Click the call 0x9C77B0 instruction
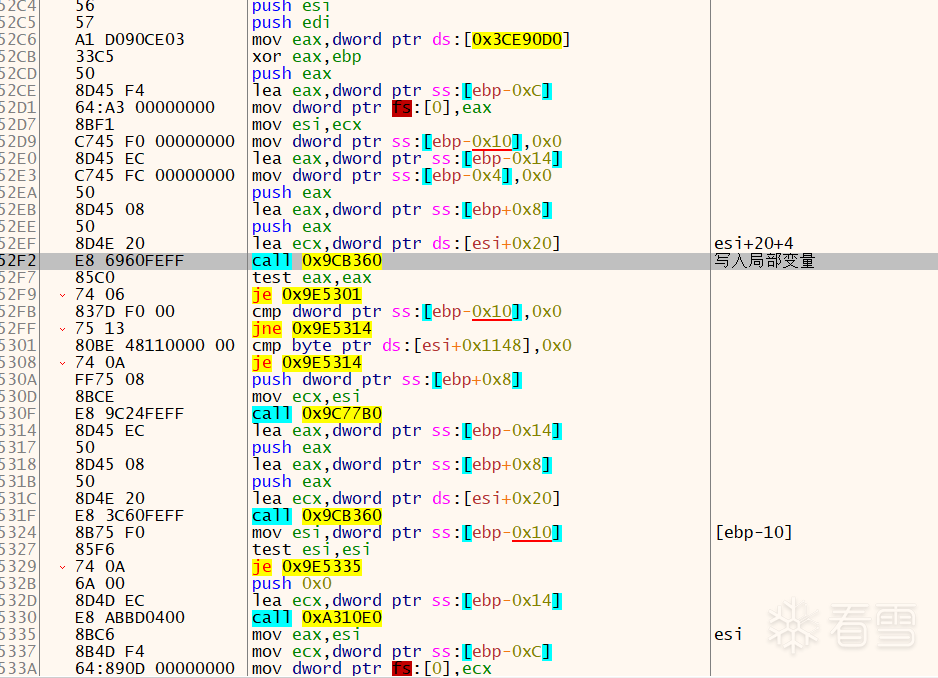Viewport: 938px width, 678px height. (316, 414)
